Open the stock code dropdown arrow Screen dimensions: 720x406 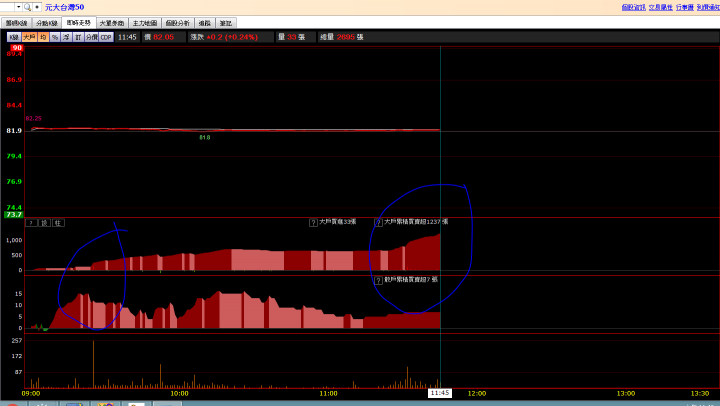click(18, 7)
